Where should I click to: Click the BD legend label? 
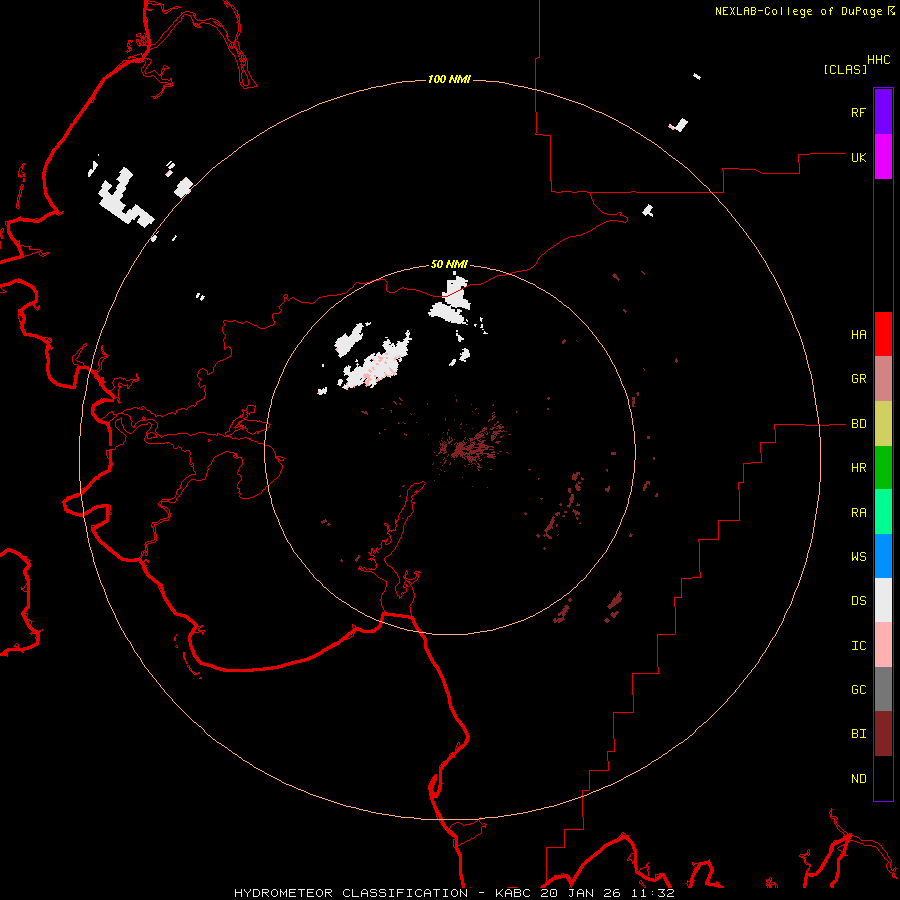coord(858,424)
